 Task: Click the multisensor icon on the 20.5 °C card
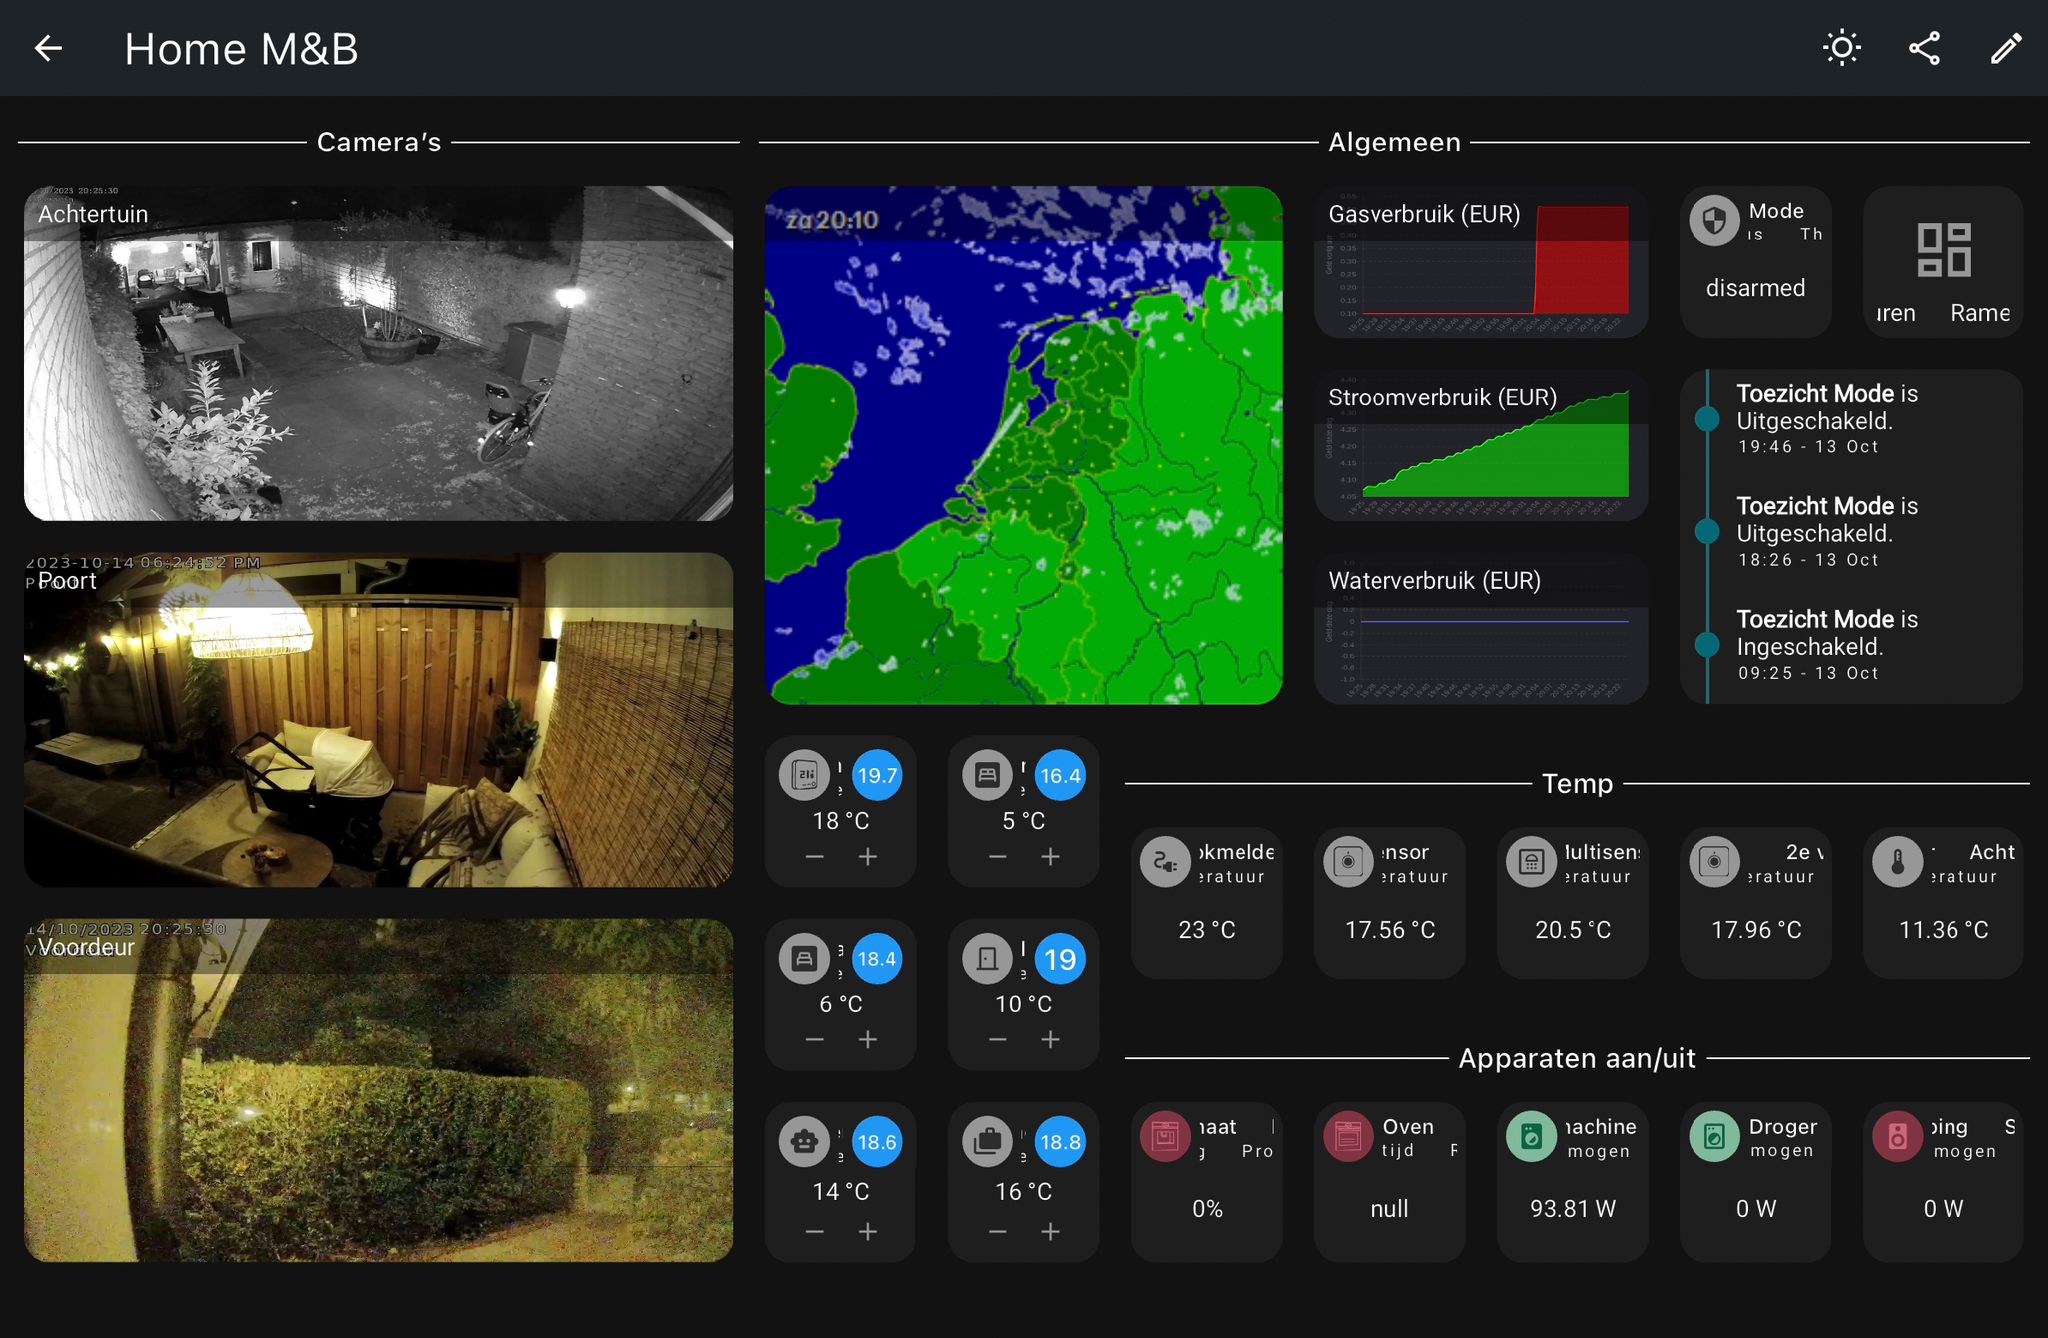tap(1531, 862)
